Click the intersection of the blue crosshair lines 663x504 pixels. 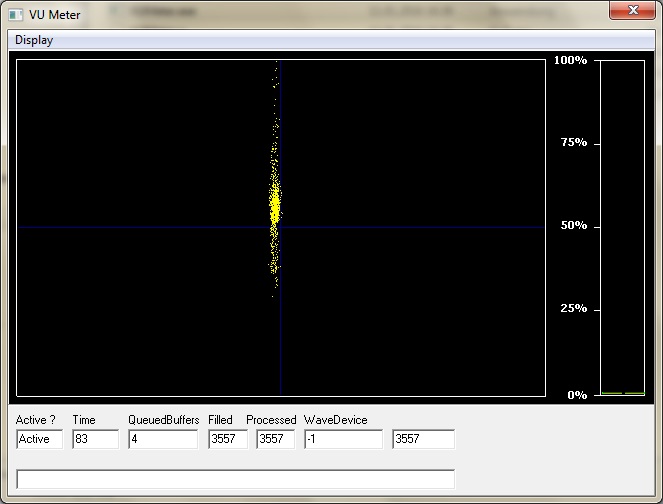point(280,227)
